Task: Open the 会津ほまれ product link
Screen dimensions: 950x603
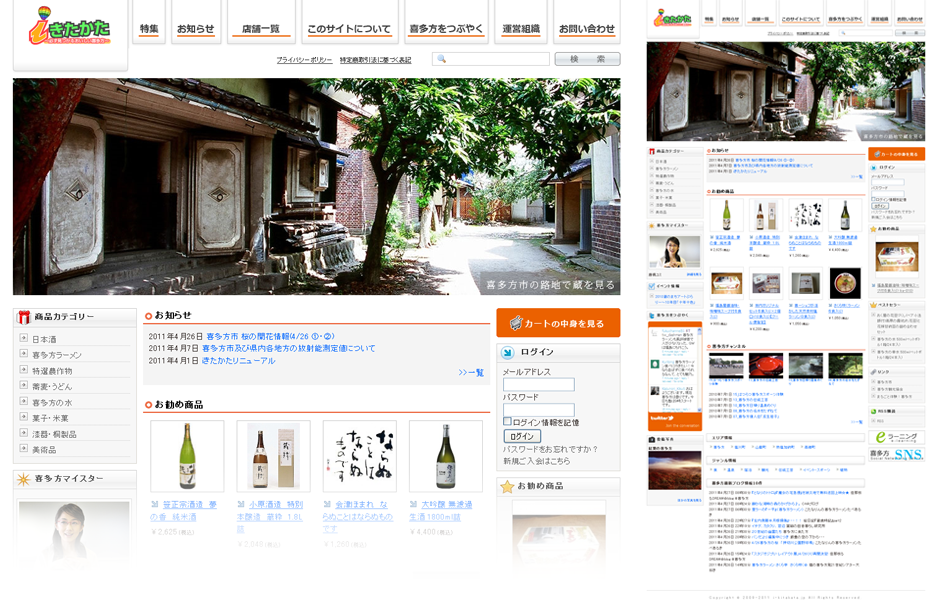Action: tap(358, 516)
